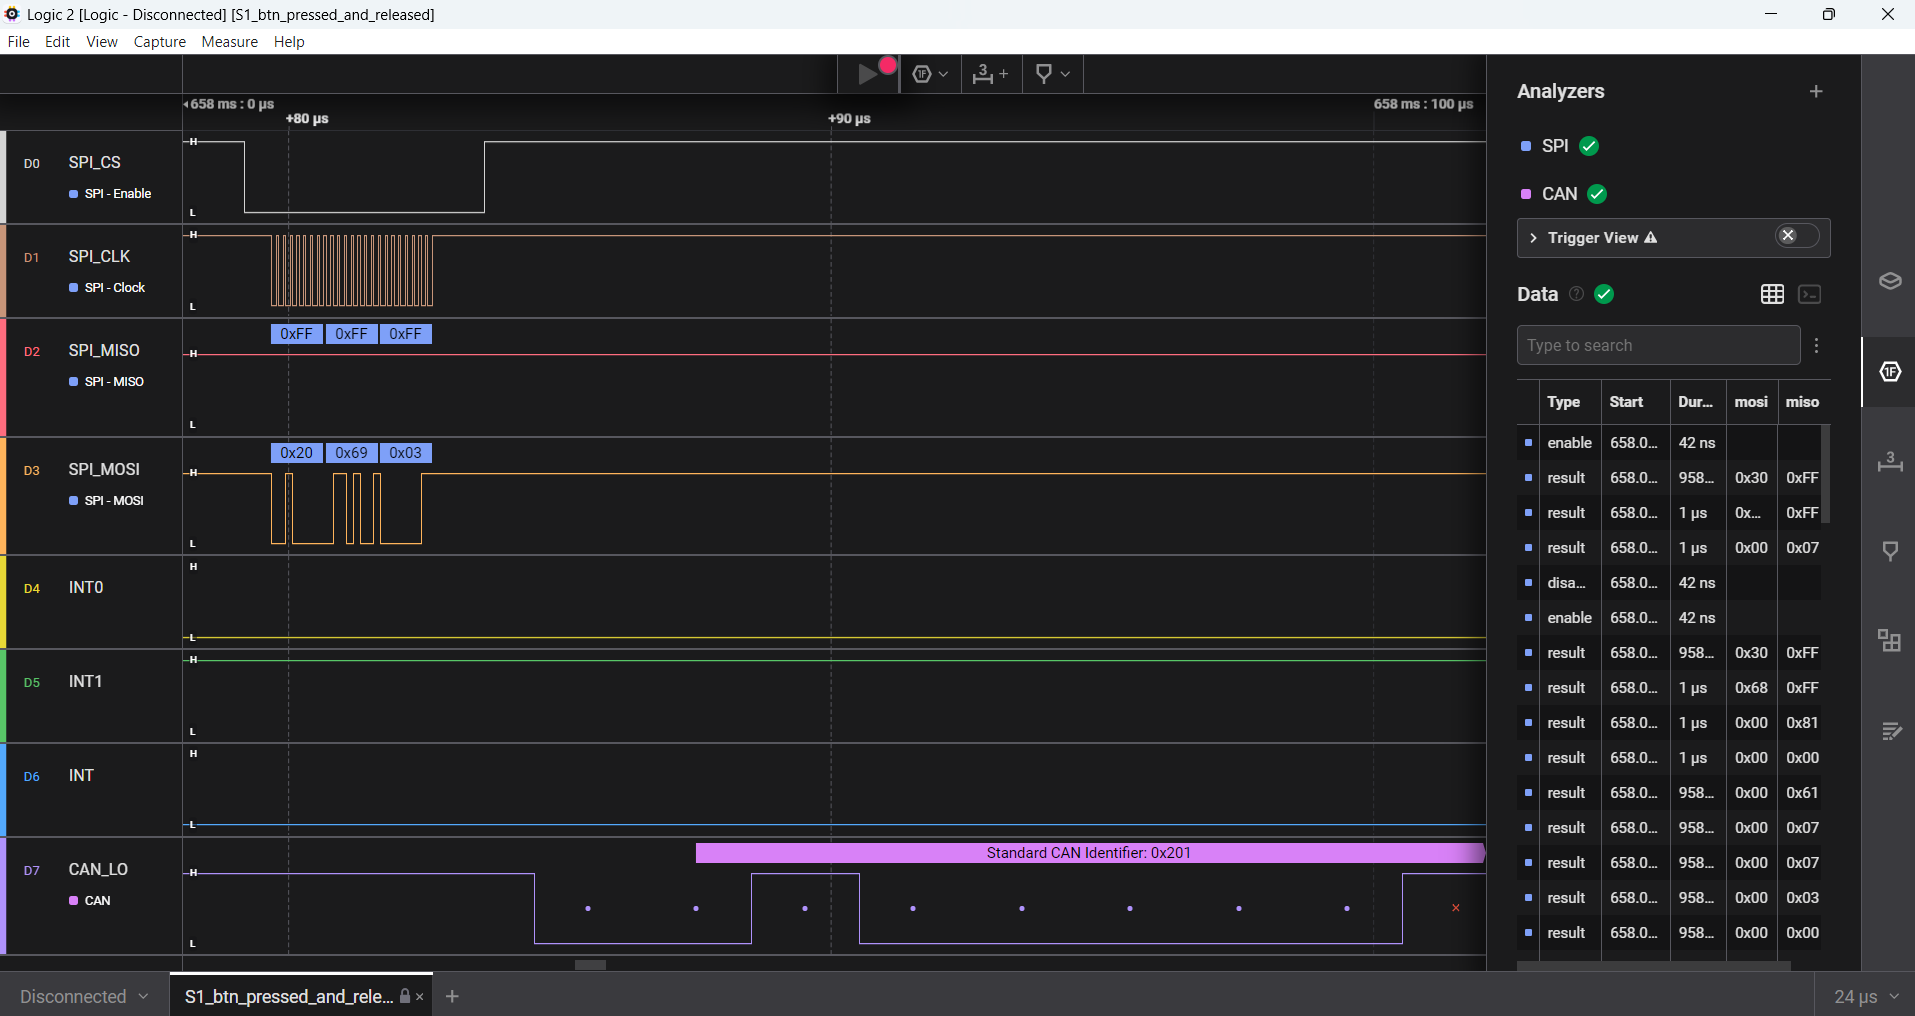The width and height of the screenshot is (1915, 1016).
Task: Open the Extensions sidebar panel
Action: click(x=1889, y=641)
